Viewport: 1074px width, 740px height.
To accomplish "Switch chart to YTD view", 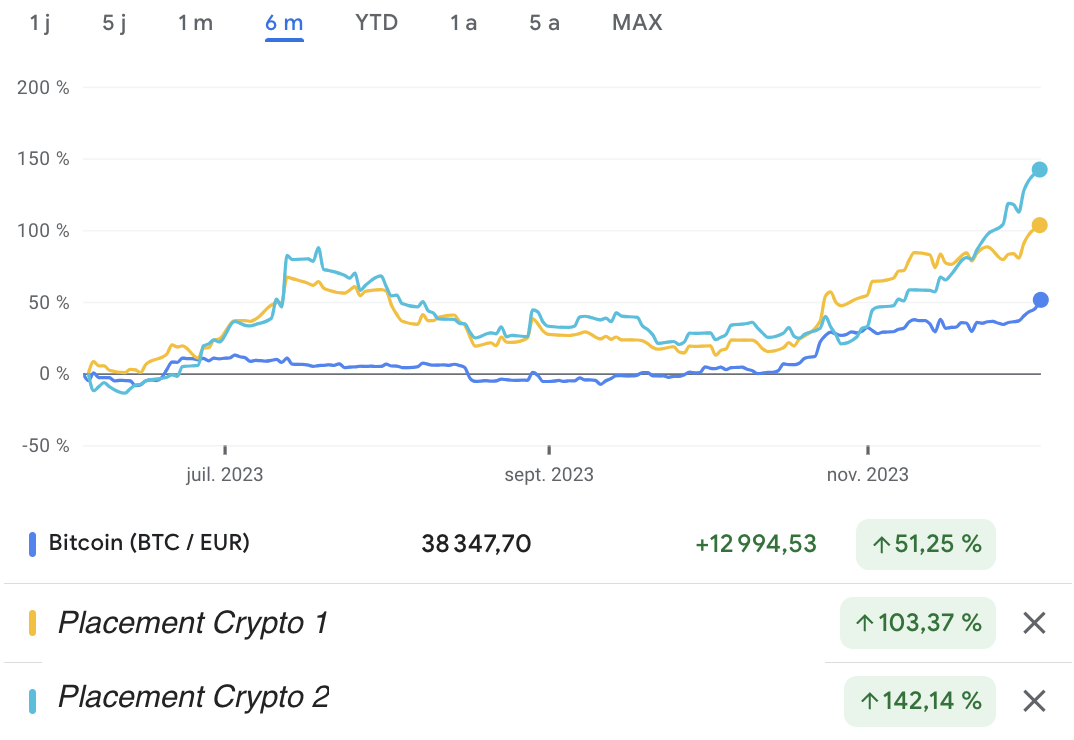I will pos(376,22).
